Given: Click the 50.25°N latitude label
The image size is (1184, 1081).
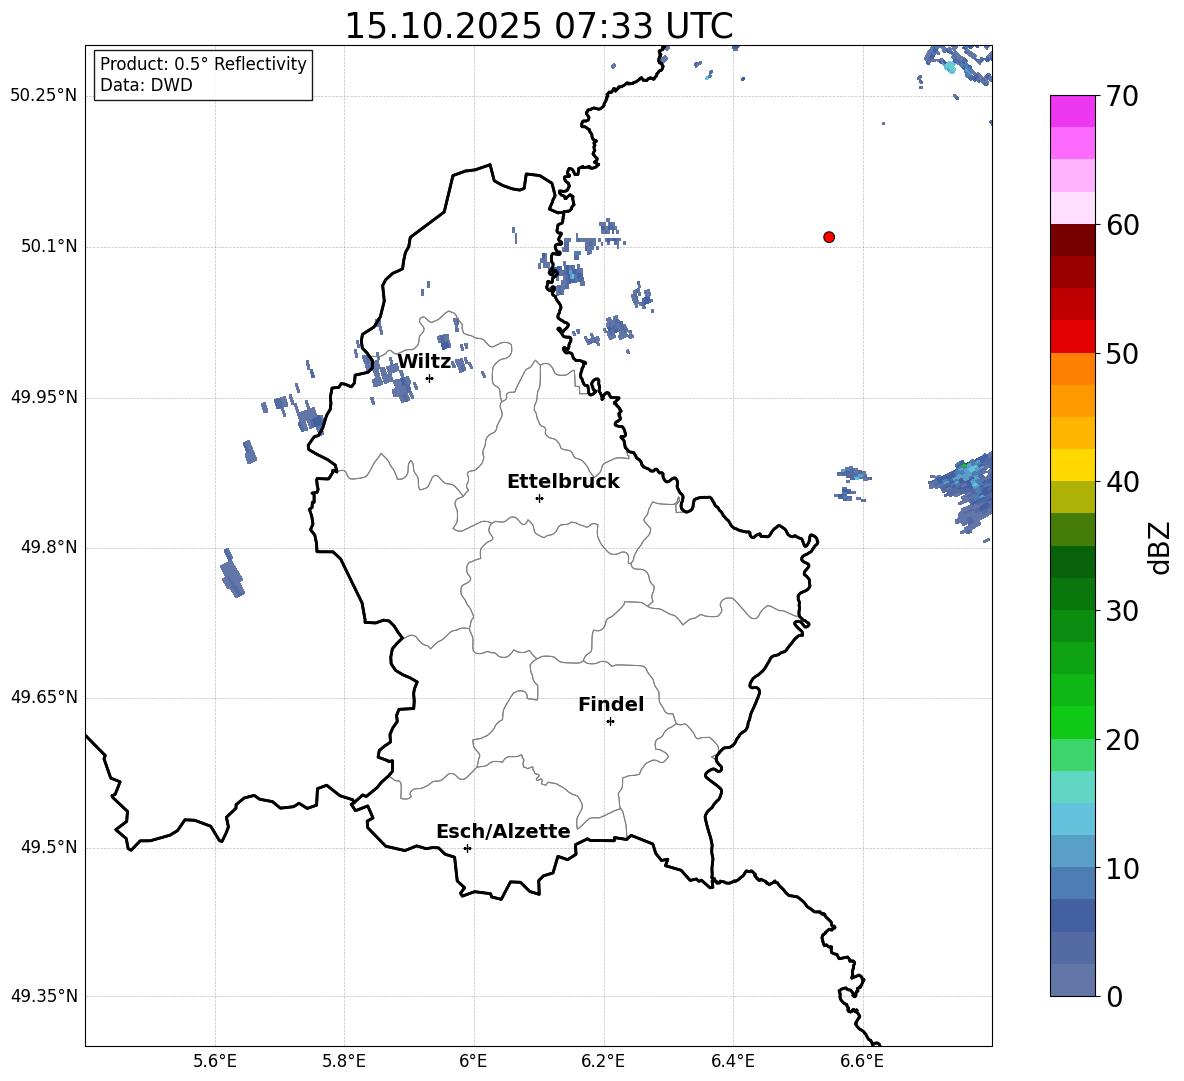Looking at the screenshot, I should click(44, 96).
